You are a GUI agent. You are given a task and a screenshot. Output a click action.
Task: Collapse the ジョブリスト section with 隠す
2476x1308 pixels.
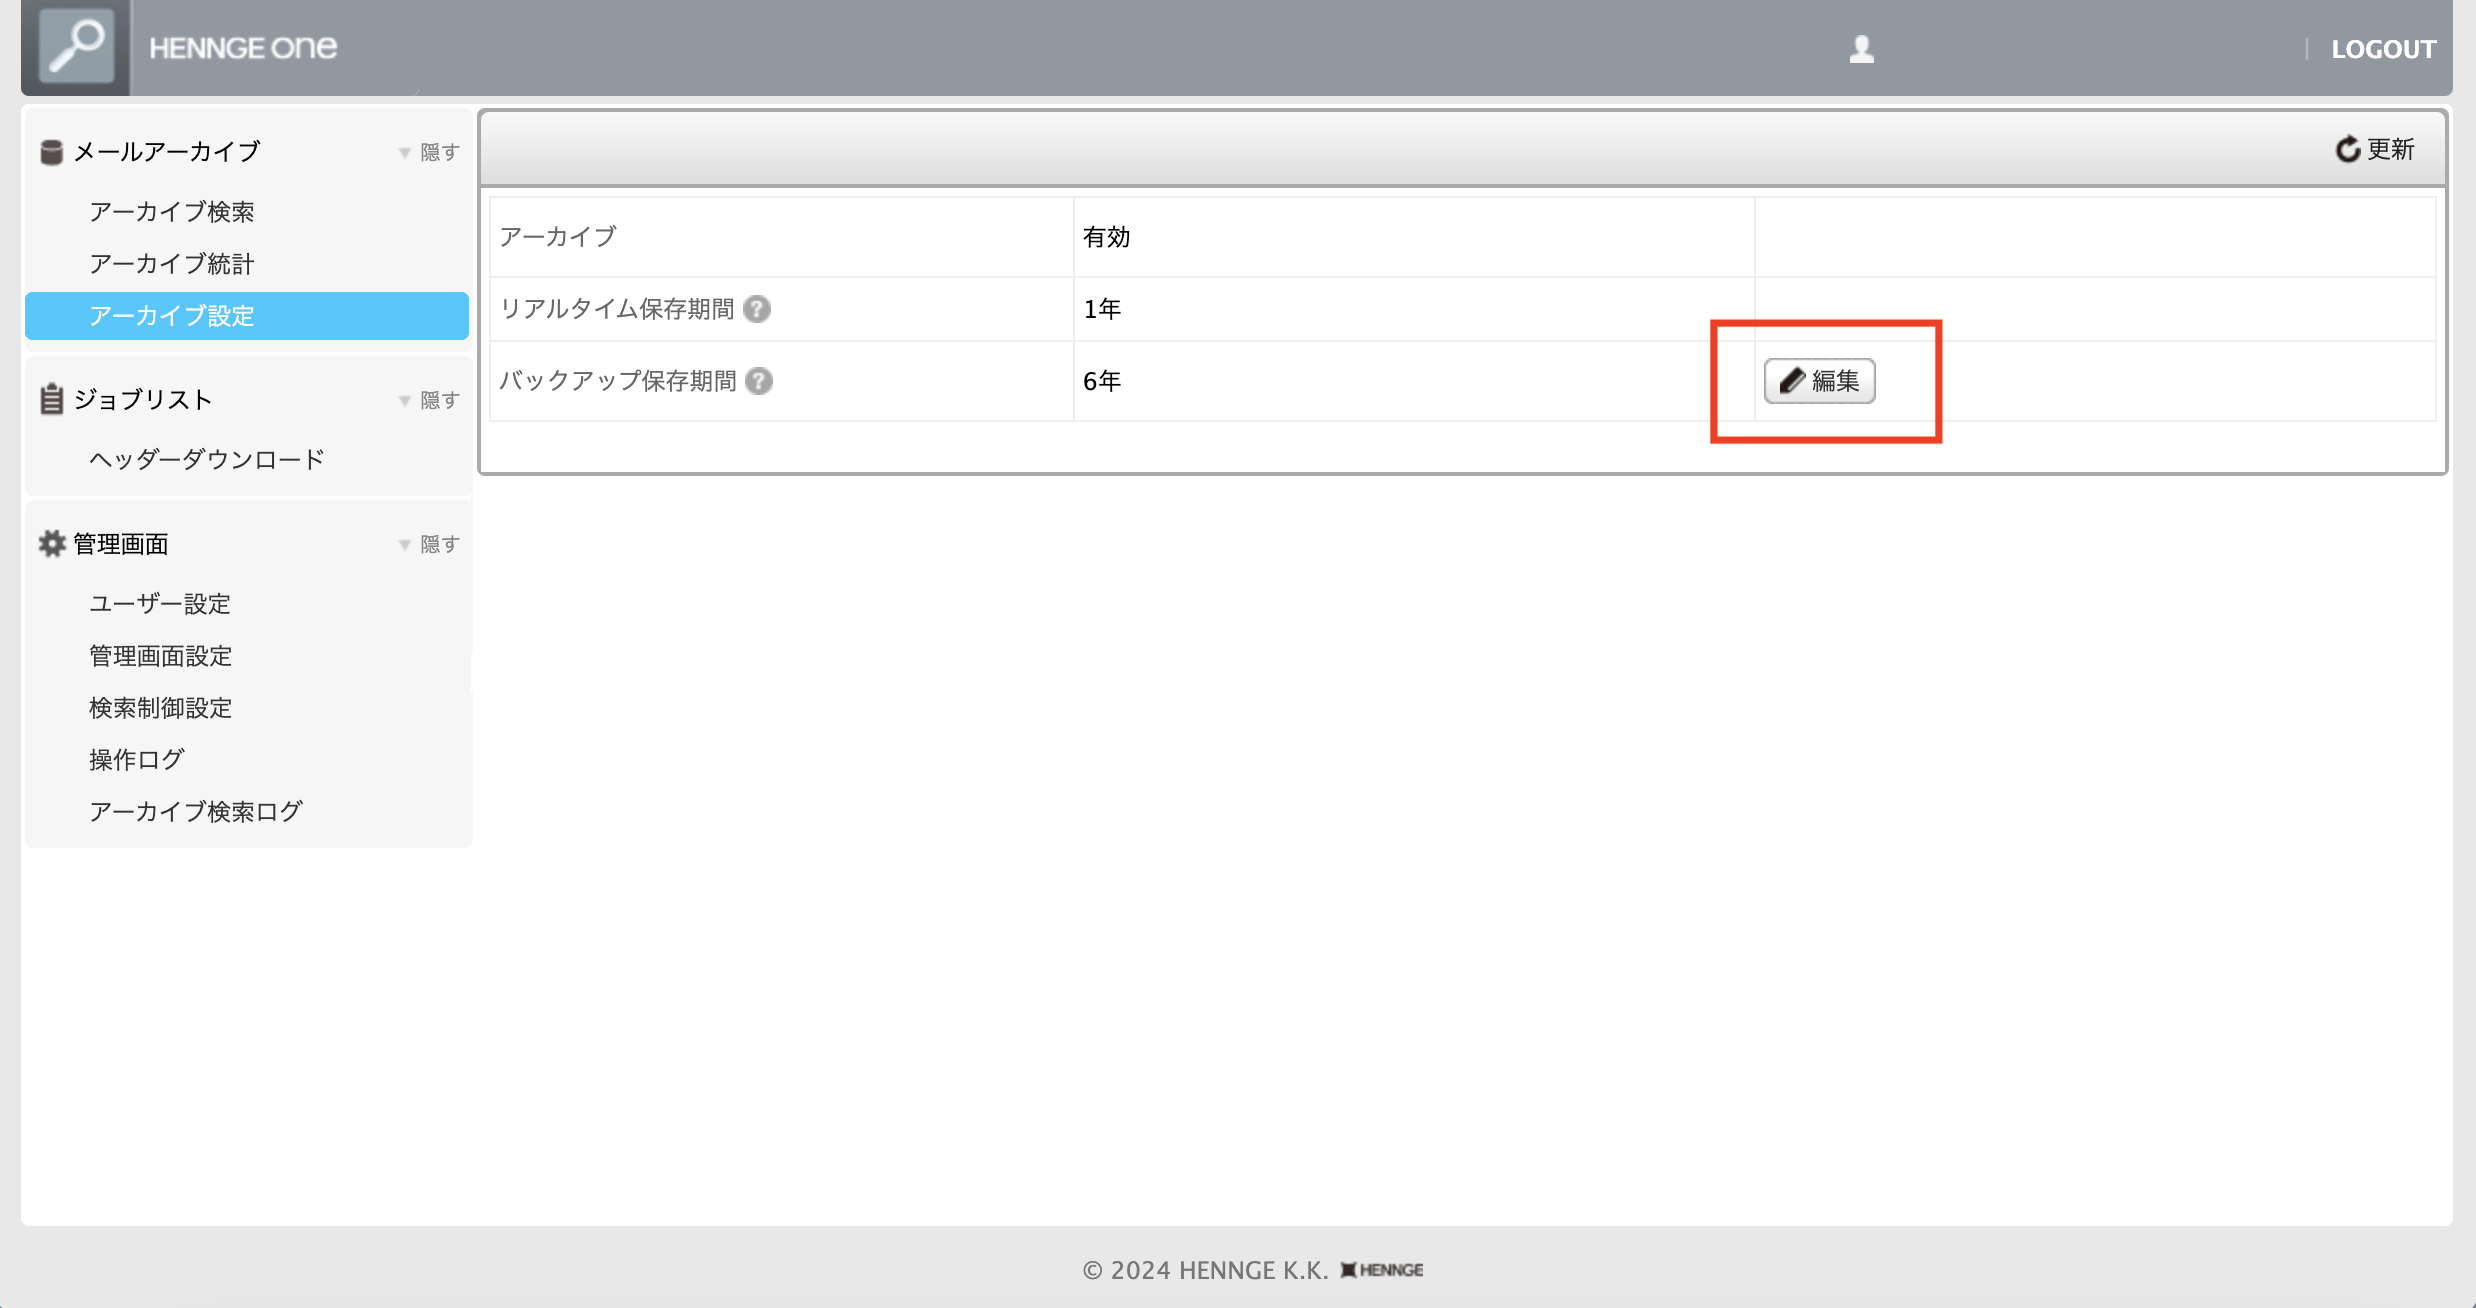coord(430,400)
